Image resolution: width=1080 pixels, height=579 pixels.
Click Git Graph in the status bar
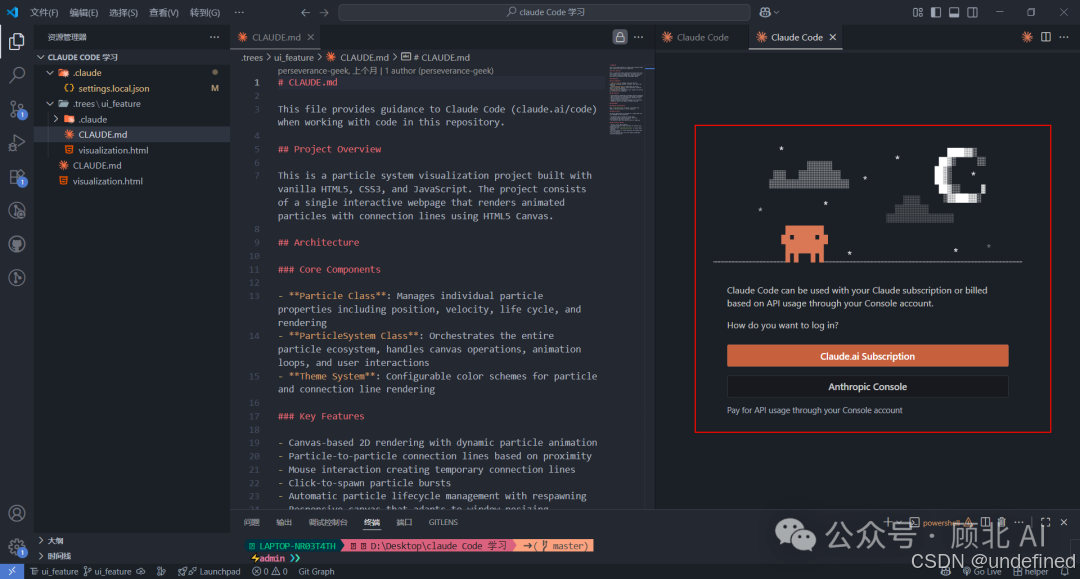316,571
